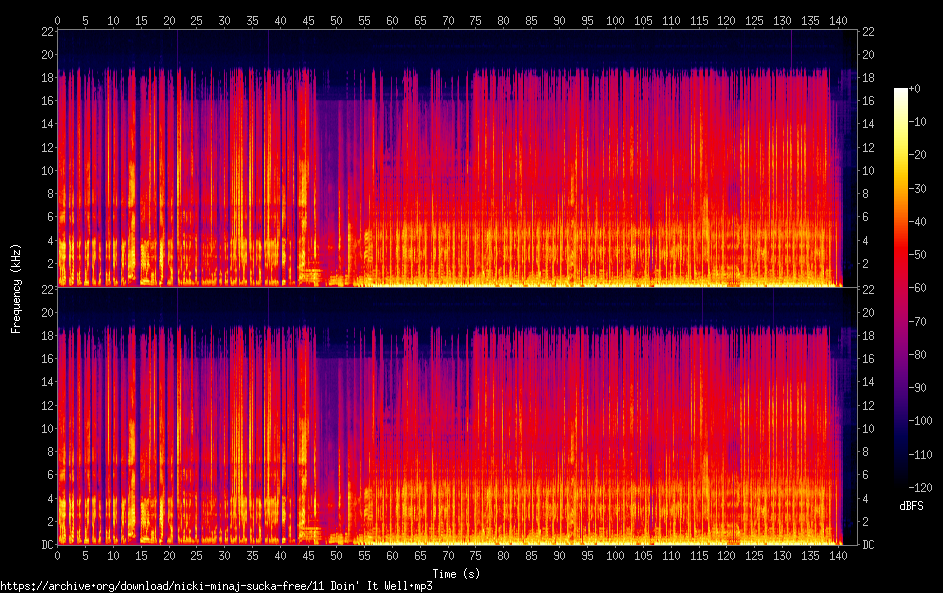Click the dBFS label under the color scale
The width and height of the screenshot is (943, 593).
coord(911,506)
